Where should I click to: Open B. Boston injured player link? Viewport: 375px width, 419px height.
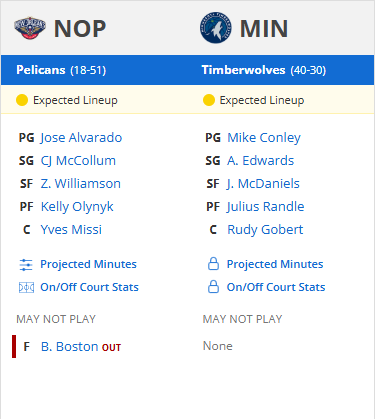click(x=69, y=347)
